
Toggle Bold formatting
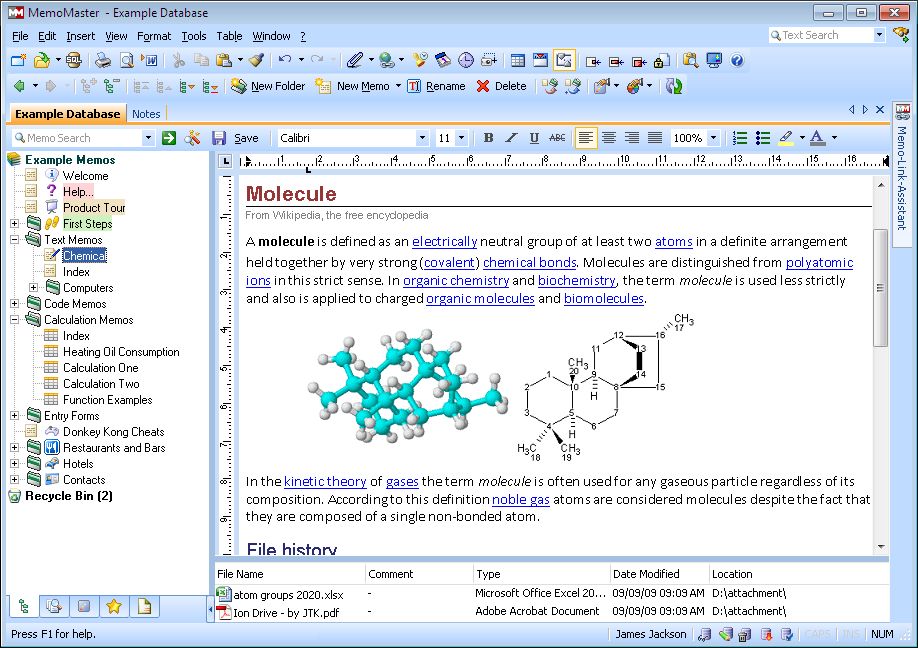coord(488,138)
